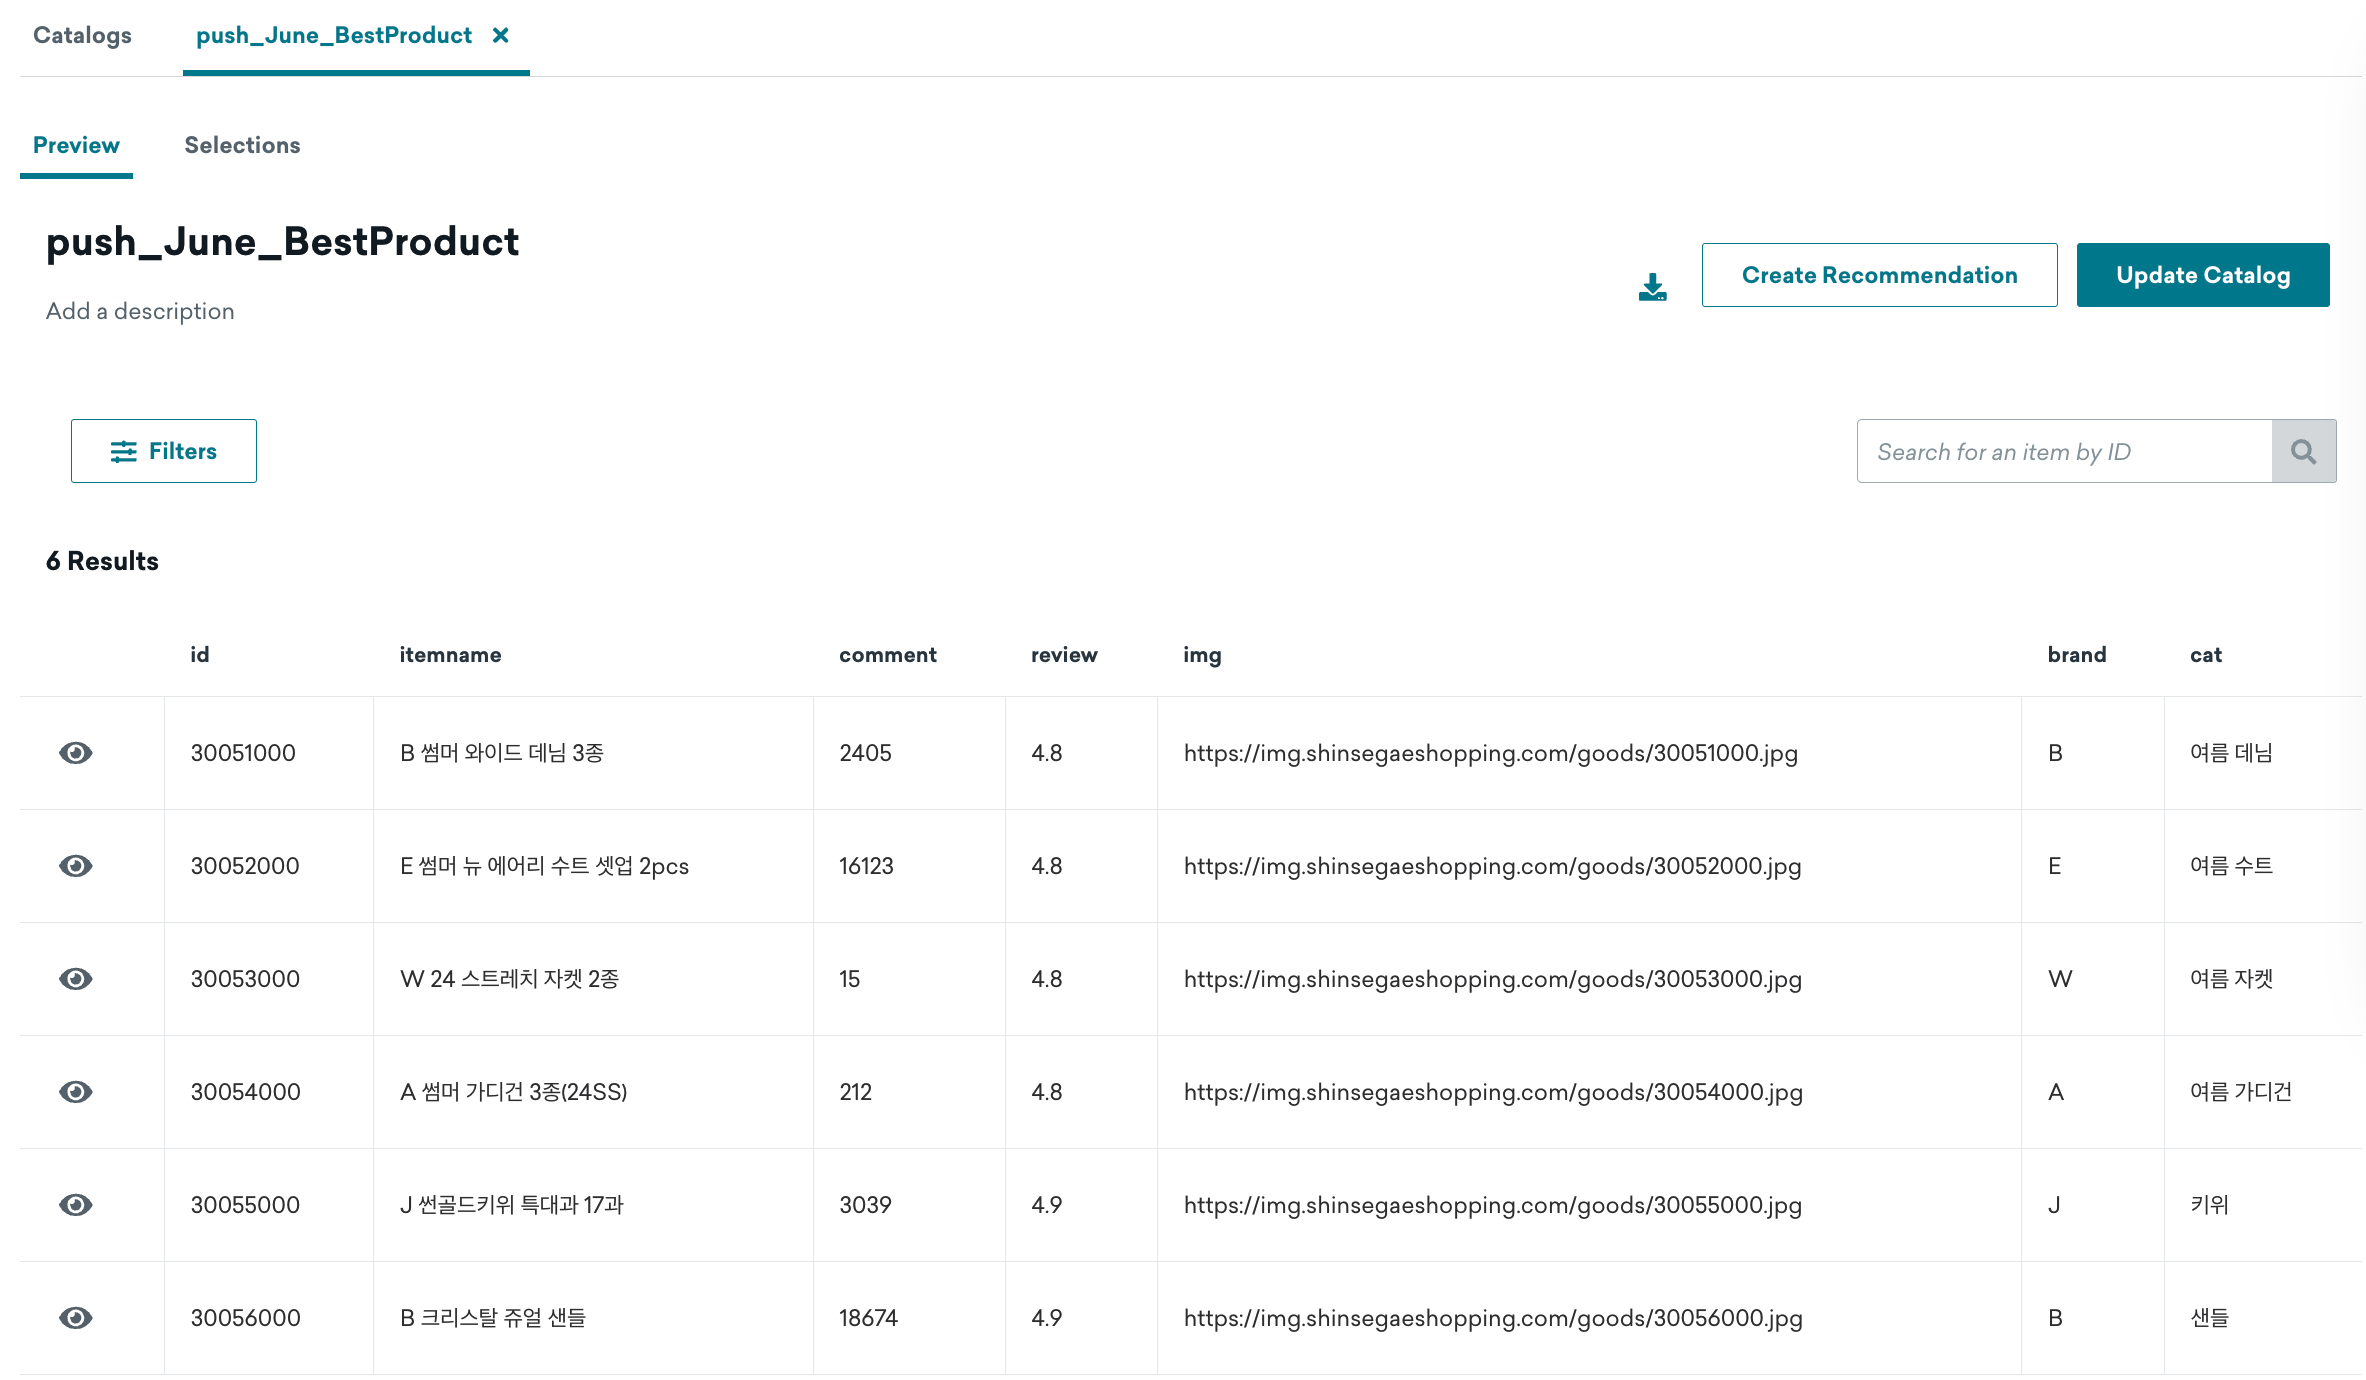Click itemname B 크리스탈 쥬얼 샌들
The width and height of the screenshot is (2366, 1380).
pos(493,1318)
